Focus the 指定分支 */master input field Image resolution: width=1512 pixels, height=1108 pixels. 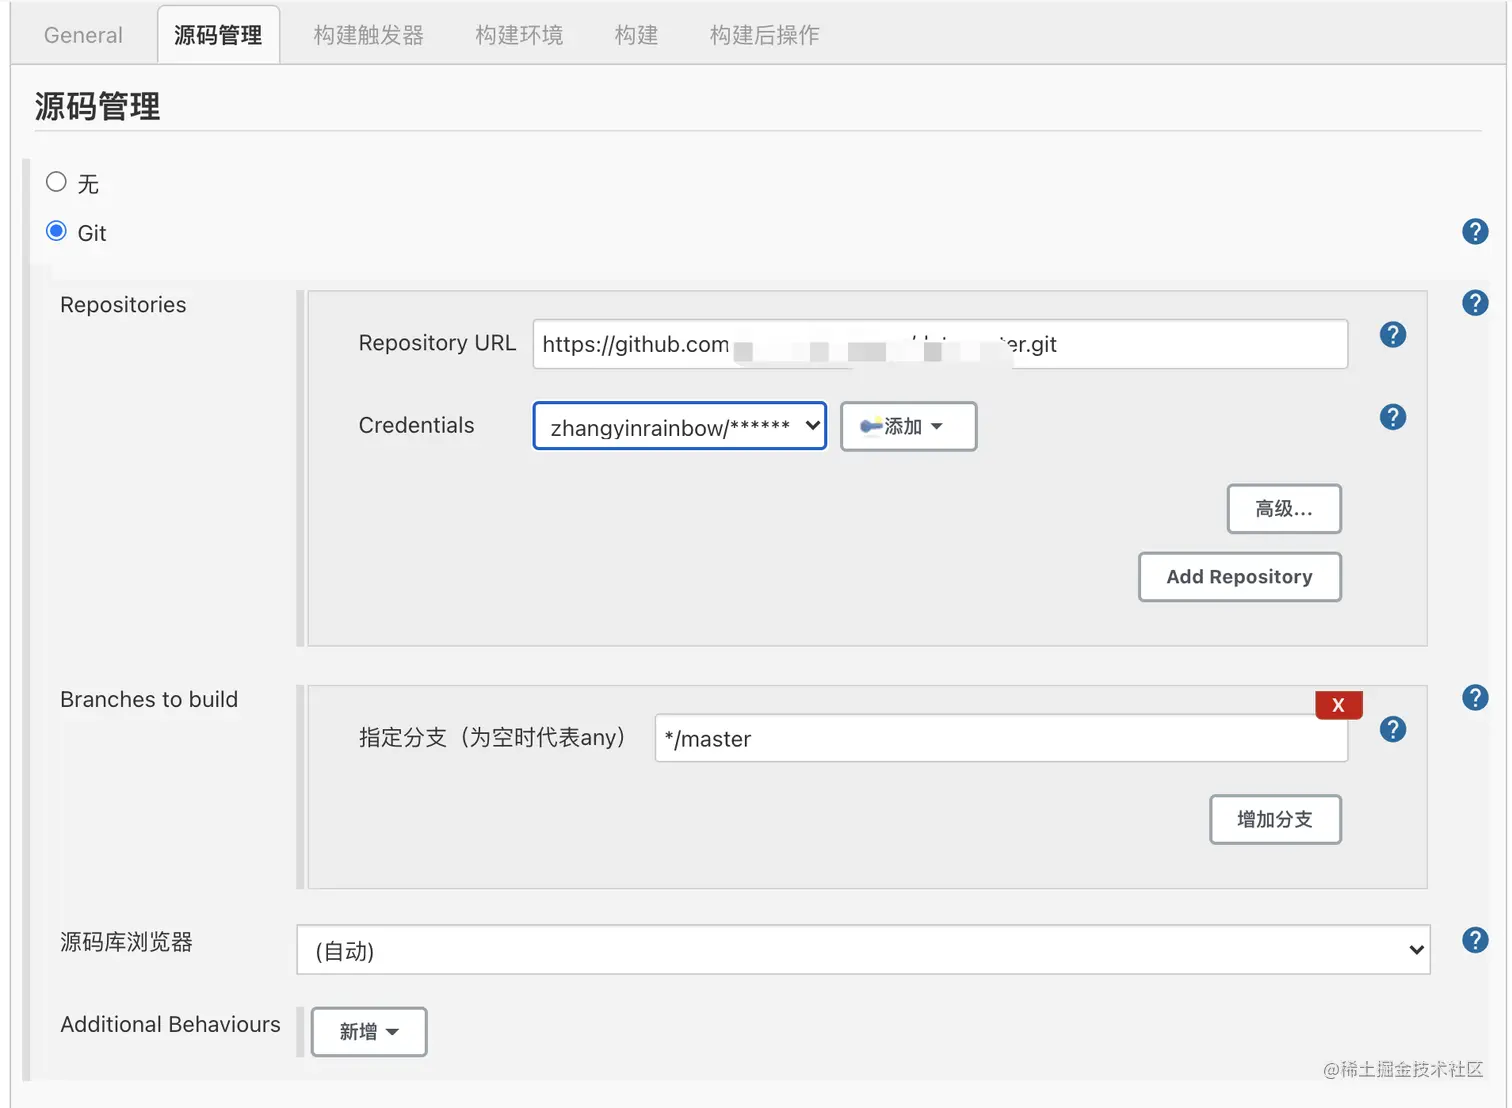(x=1001, y=738)
